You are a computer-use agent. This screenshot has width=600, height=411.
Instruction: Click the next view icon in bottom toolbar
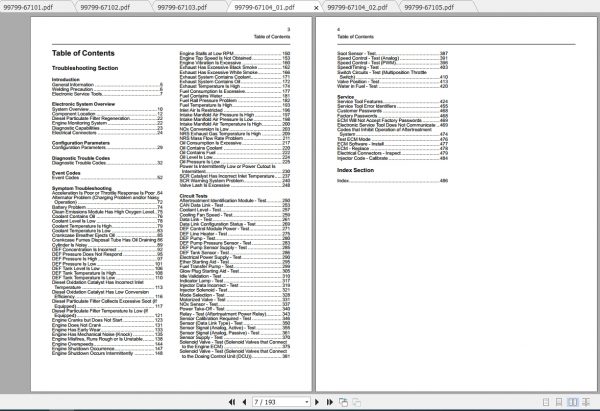click(357, 402)
